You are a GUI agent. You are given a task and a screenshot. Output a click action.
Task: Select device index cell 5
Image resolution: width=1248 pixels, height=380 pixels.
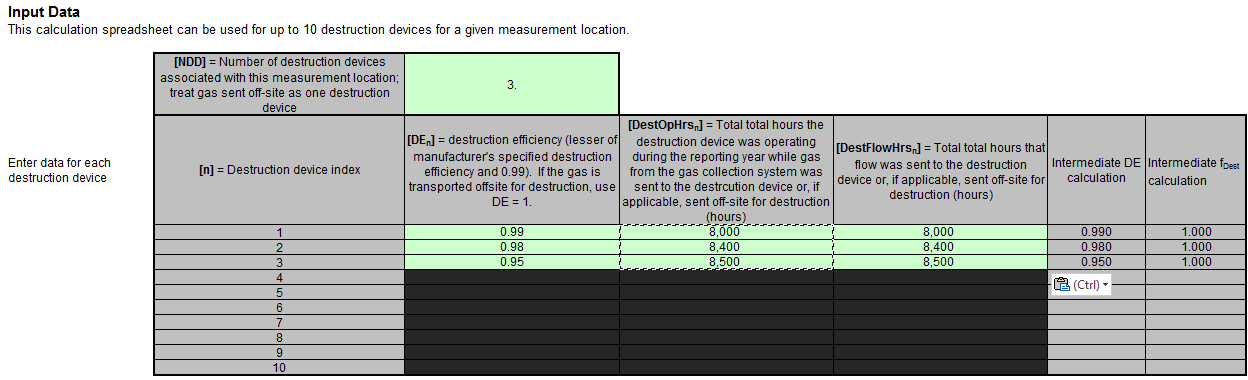(x=279, y=292)
